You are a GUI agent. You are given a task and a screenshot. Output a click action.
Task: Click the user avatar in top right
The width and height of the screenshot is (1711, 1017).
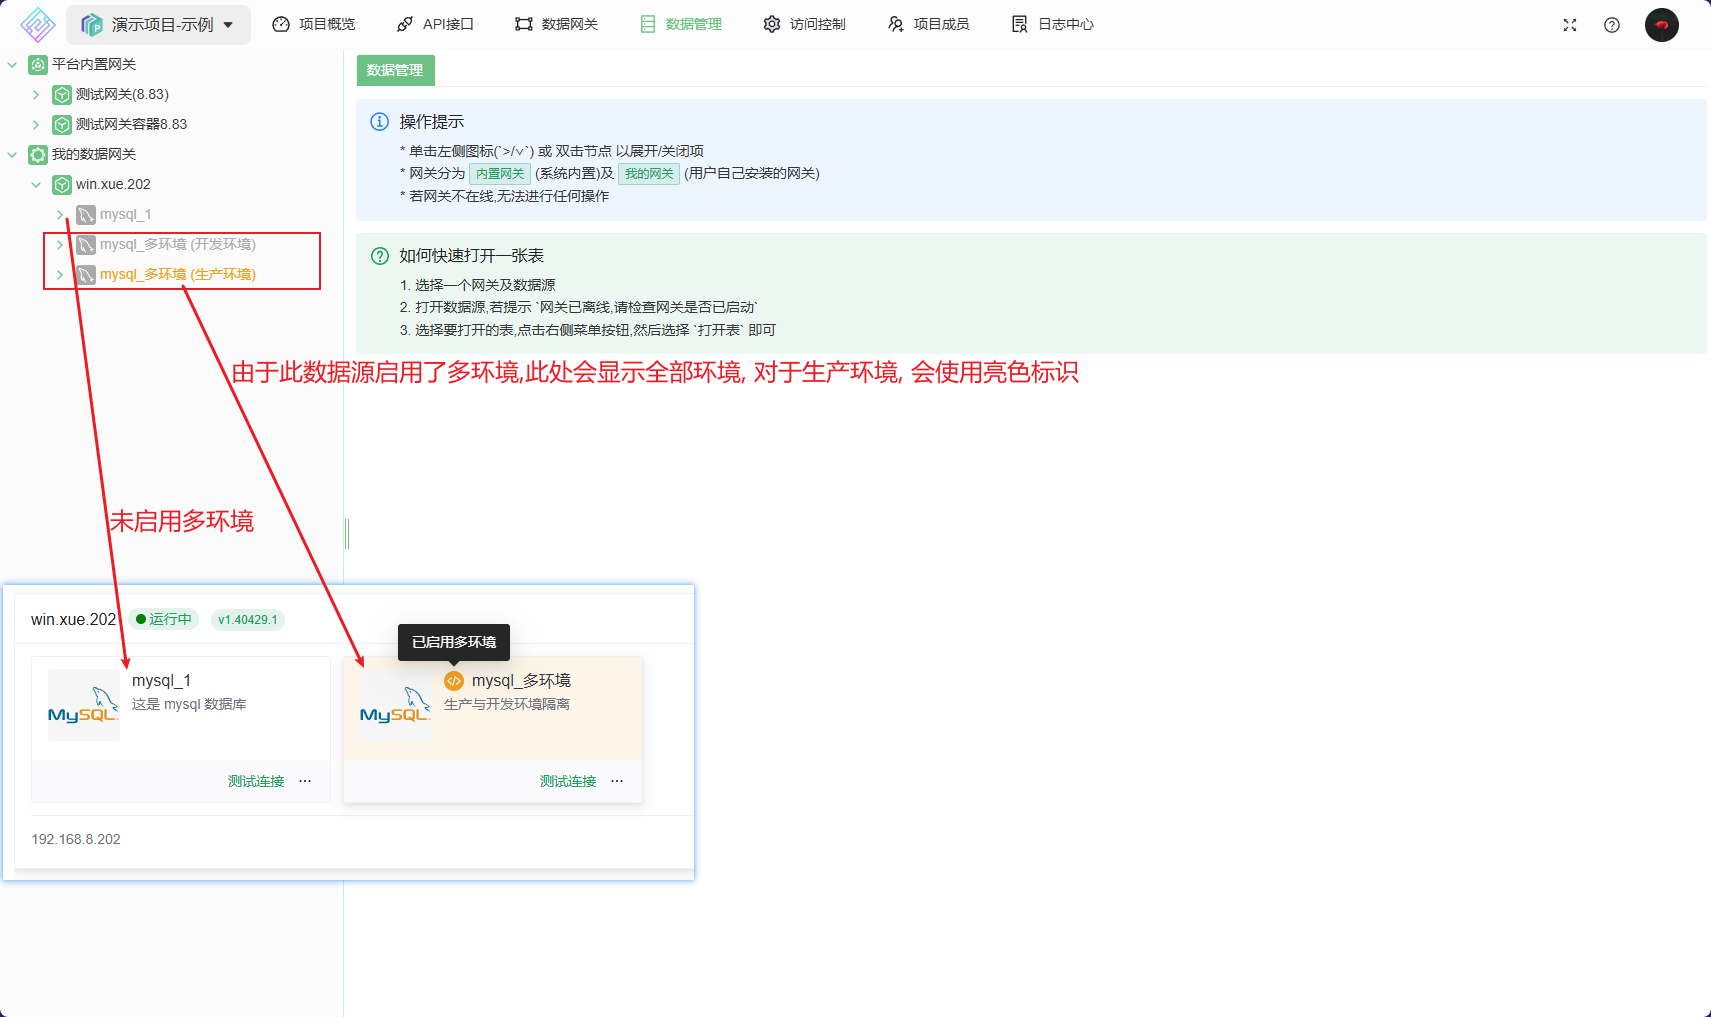pos(1661,24)
